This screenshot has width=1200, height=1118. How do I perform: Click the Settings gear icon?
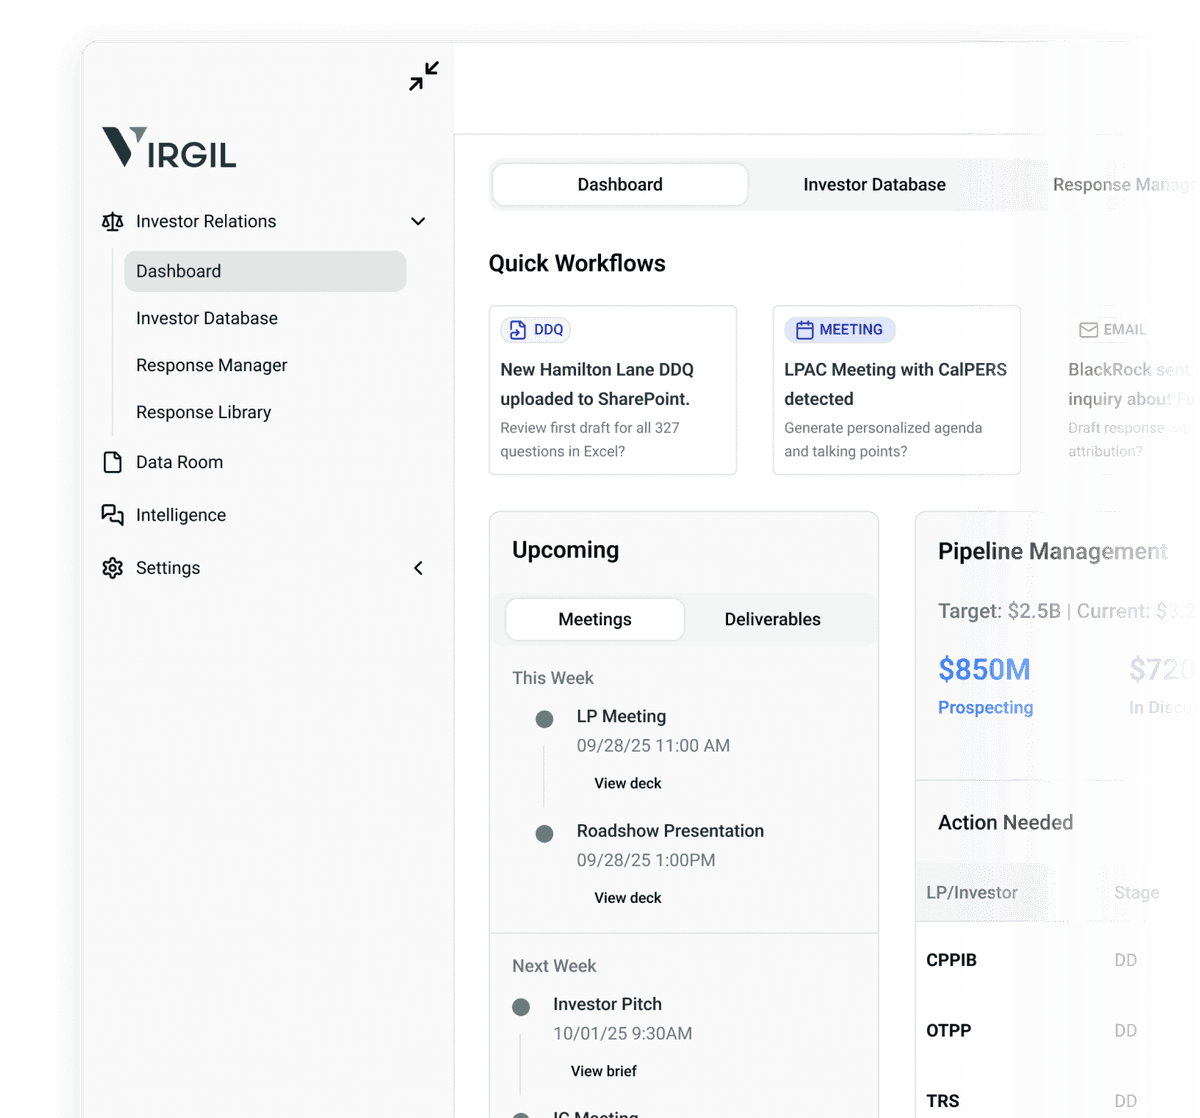point(113,568)
